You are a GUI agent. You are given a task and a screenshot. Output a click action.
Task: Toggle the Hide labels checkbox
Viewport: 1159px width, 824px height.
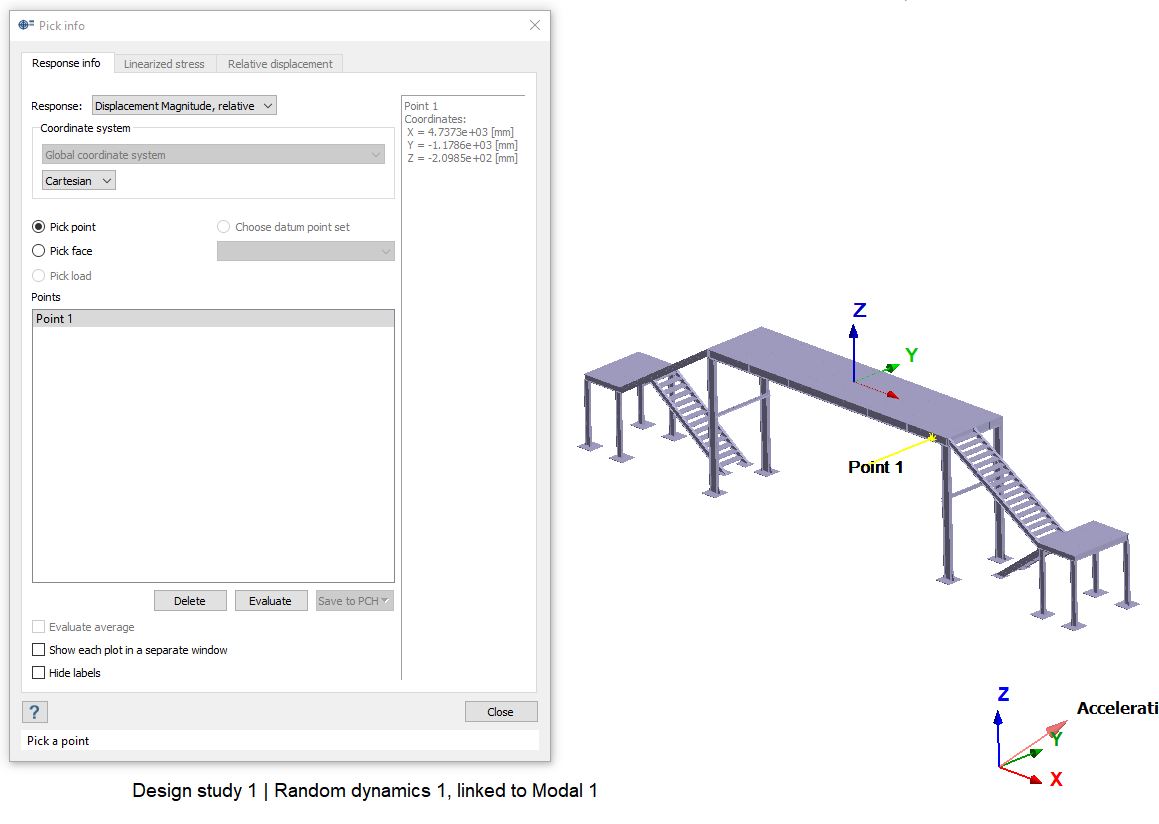coord(38,673)
